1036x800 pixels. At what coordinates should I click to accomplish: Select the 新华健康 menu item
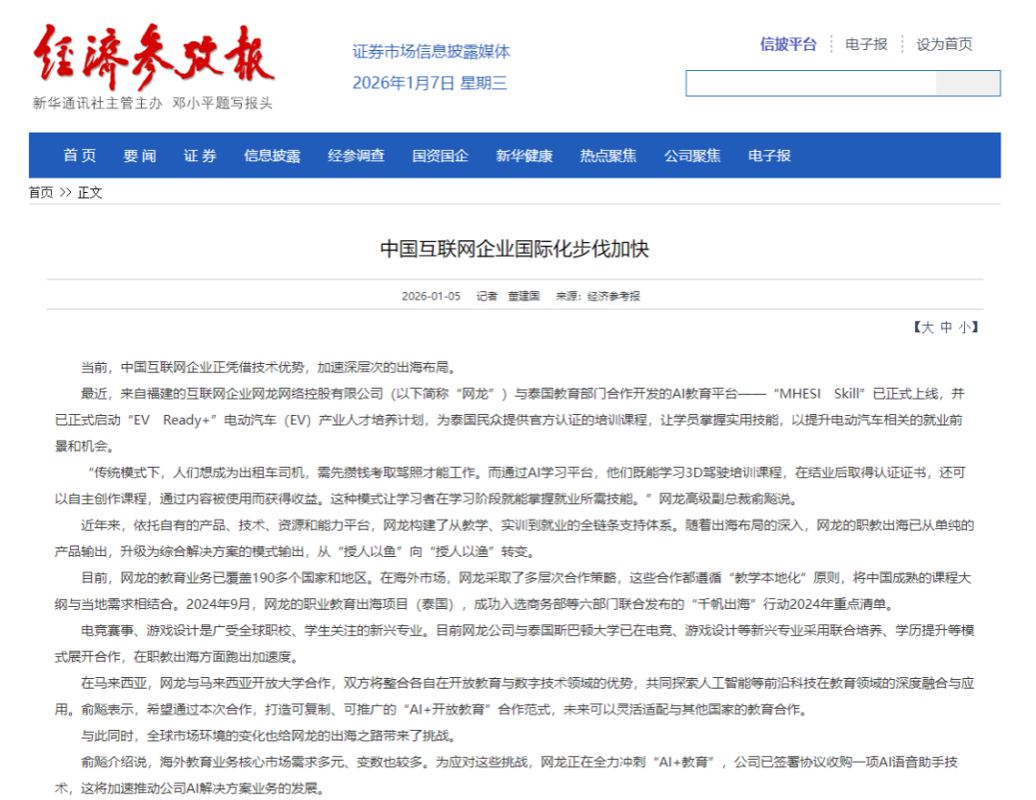click(x=524, y=156)
